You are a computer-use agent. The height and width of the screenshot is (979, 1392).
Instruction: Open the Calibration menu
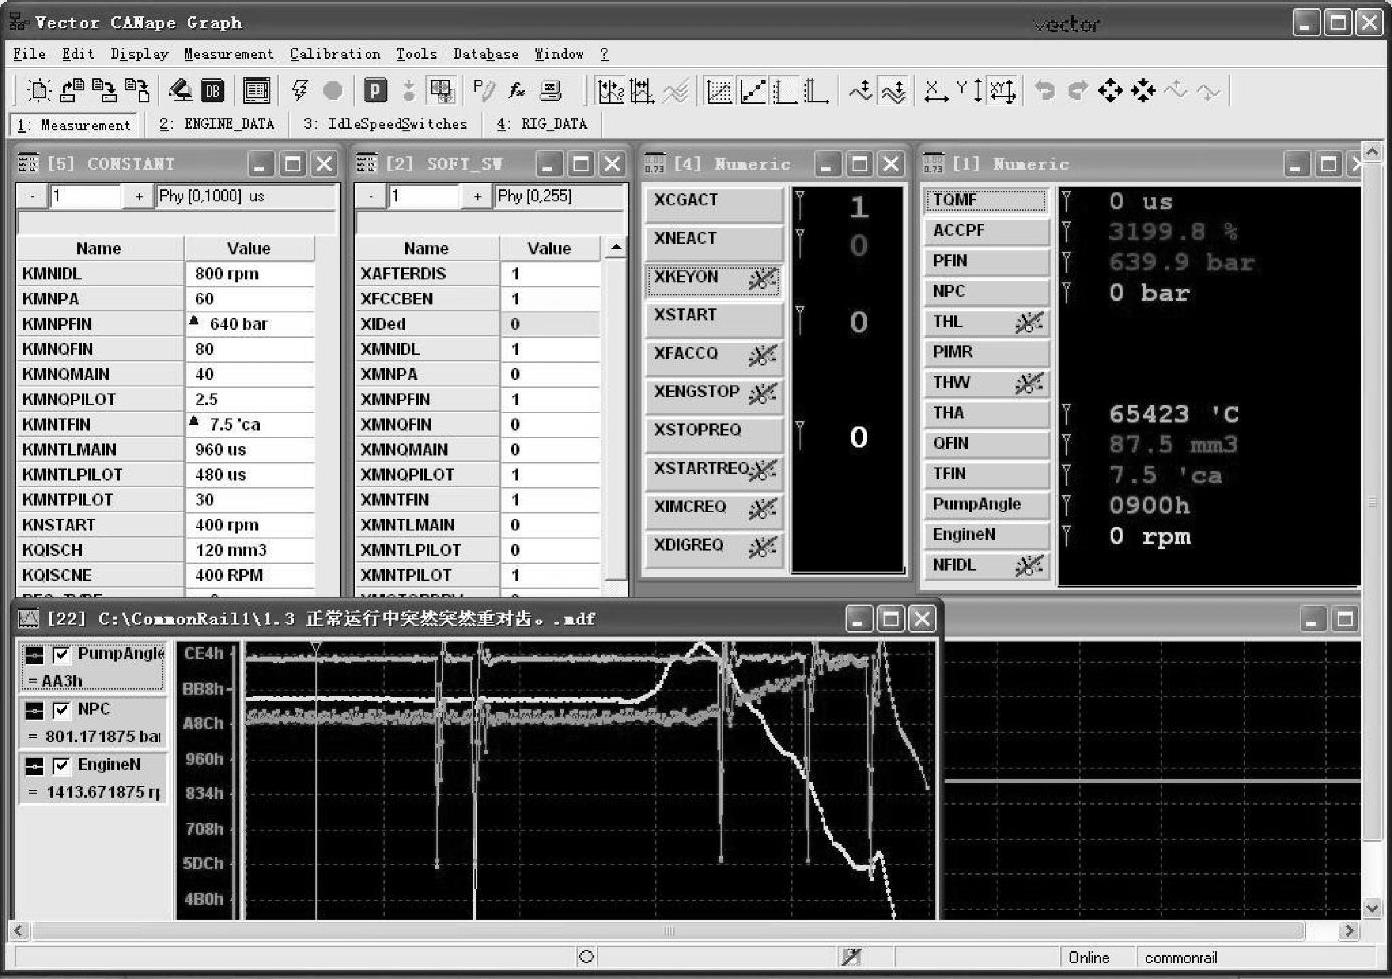click(x=335, y=54)
